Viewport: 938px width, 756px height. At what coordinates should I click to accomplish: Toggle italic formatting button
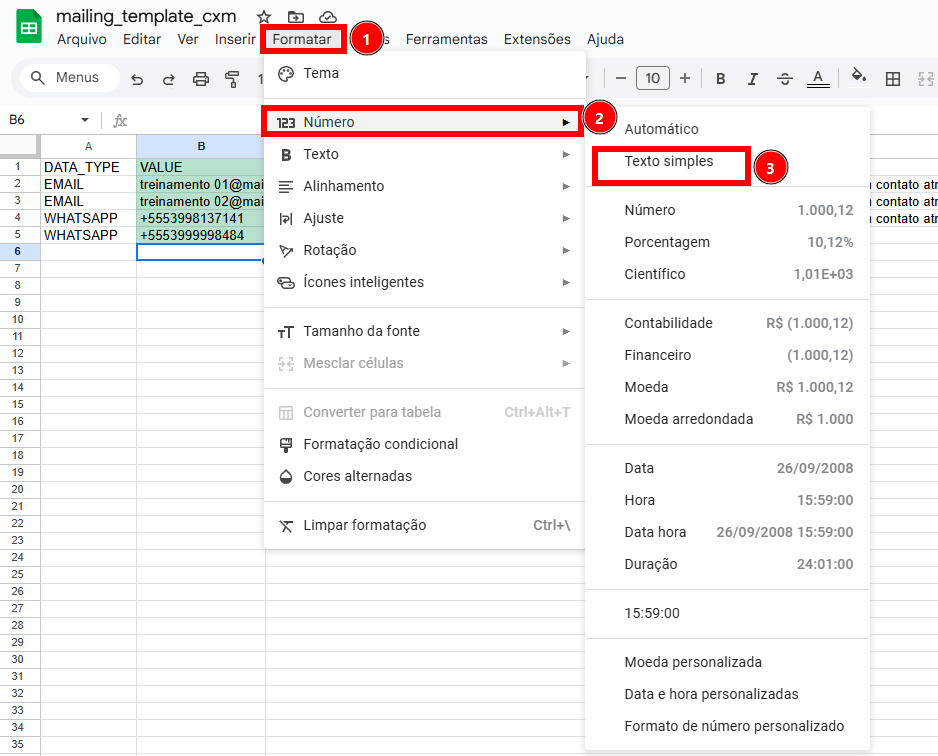click(x=753, y=78)
